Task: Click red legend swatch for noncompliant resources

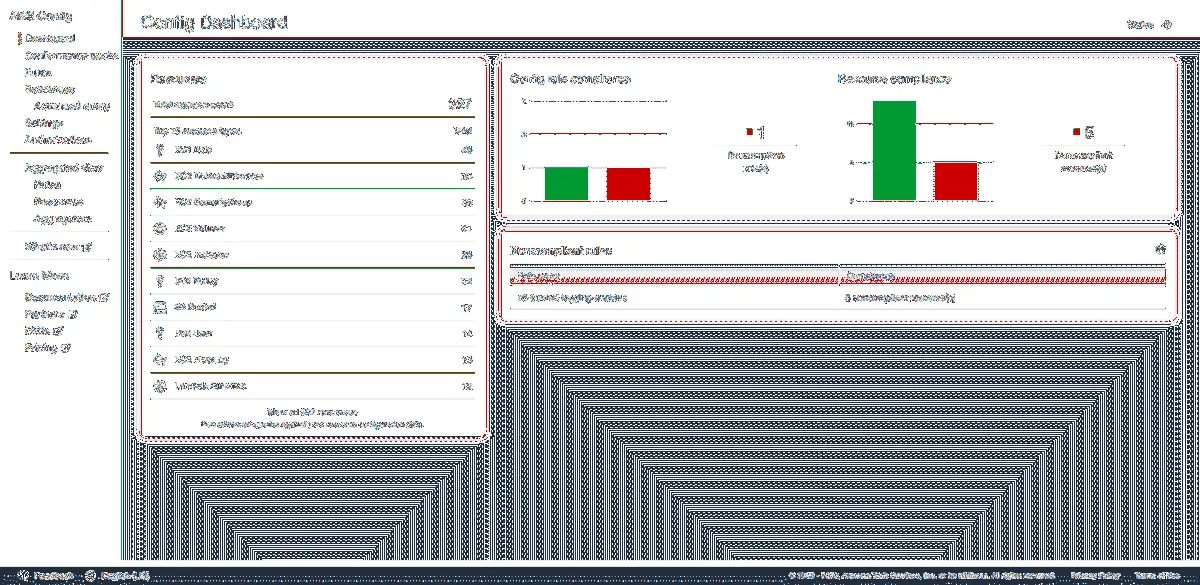Action: (1076, 132)
